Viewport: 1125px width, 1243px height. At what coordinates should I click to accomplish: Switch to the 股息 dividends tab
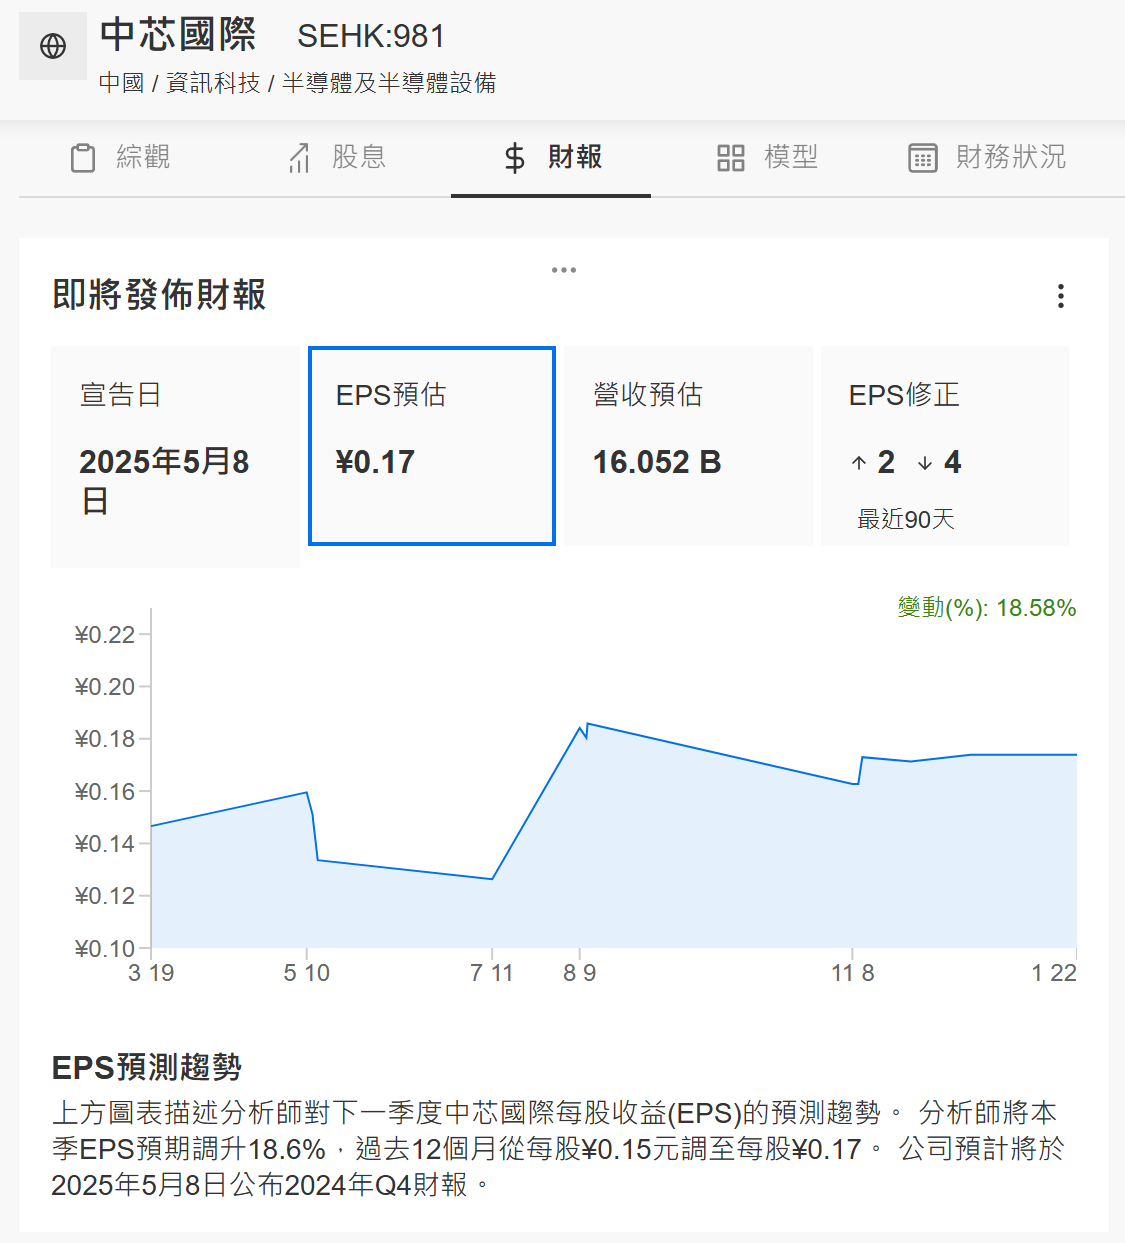[336, 157]
